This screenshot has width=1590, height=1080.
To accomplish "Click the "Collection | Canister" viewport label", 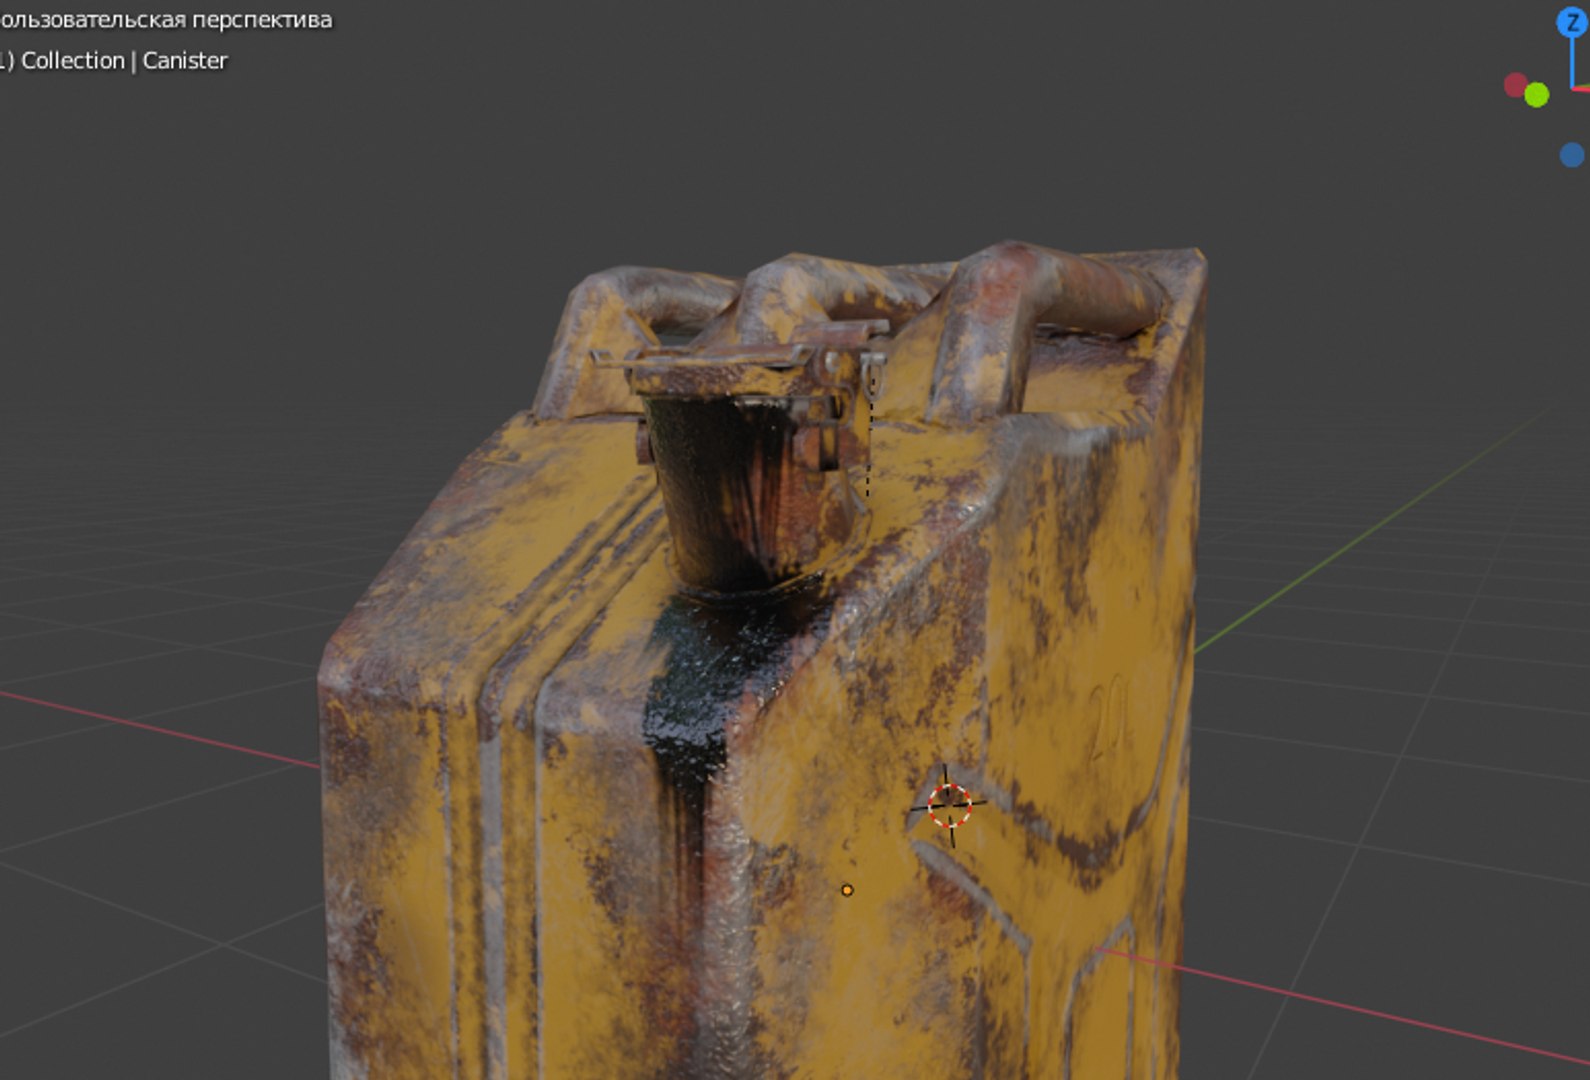I will 124,61.
